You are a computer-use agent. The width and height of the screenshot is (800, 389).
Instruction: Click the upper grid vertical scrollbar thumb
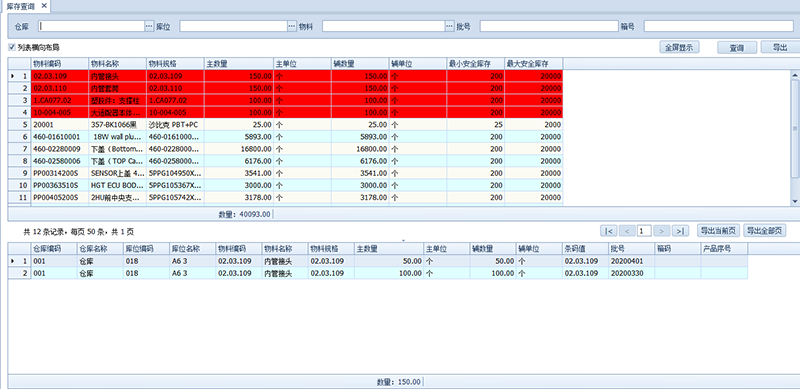[x=795, y=129]
